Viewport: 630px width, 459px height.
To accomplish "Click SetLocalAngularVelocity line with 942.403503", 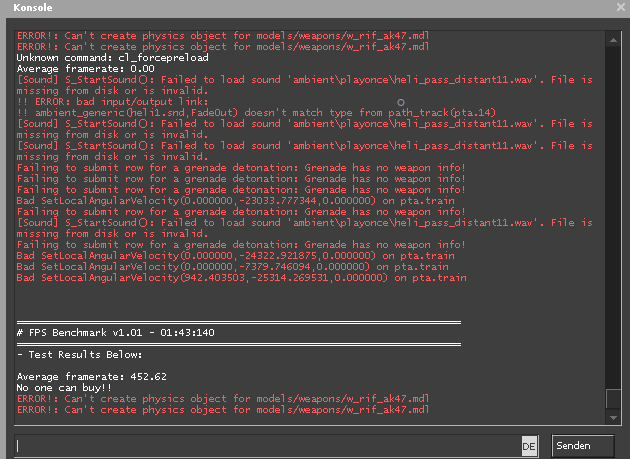I will (241, 278).
